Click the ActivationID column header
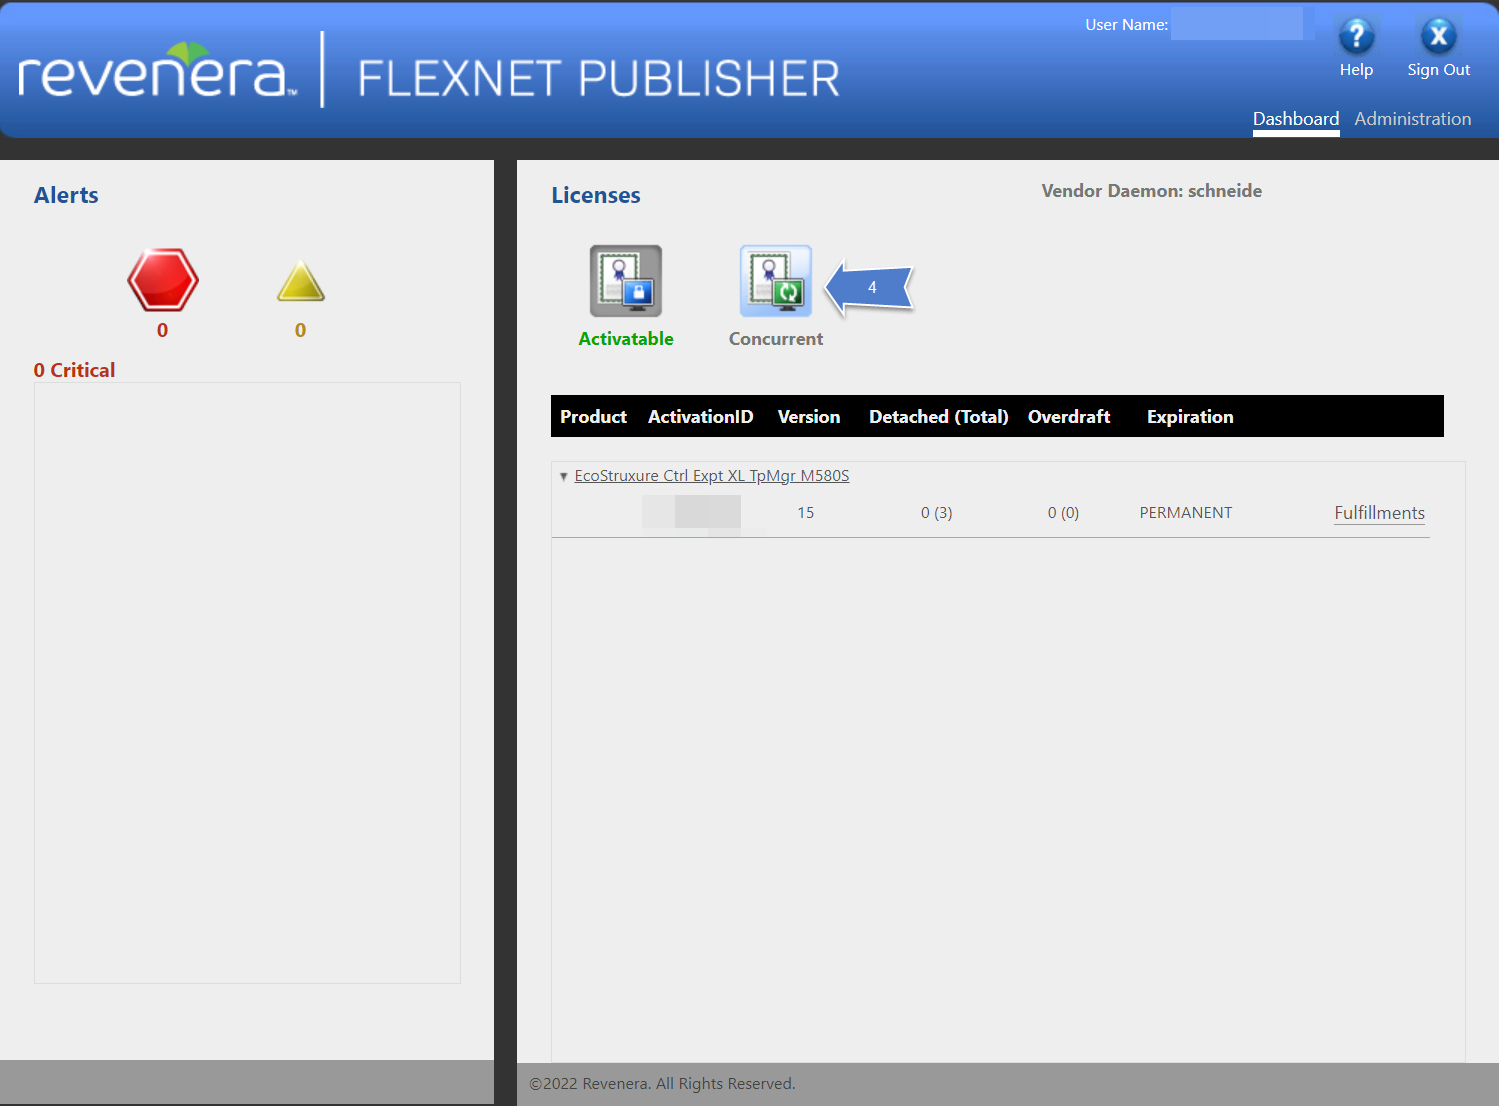Viewport: 1499px width, 1106px height. [701, 417]
